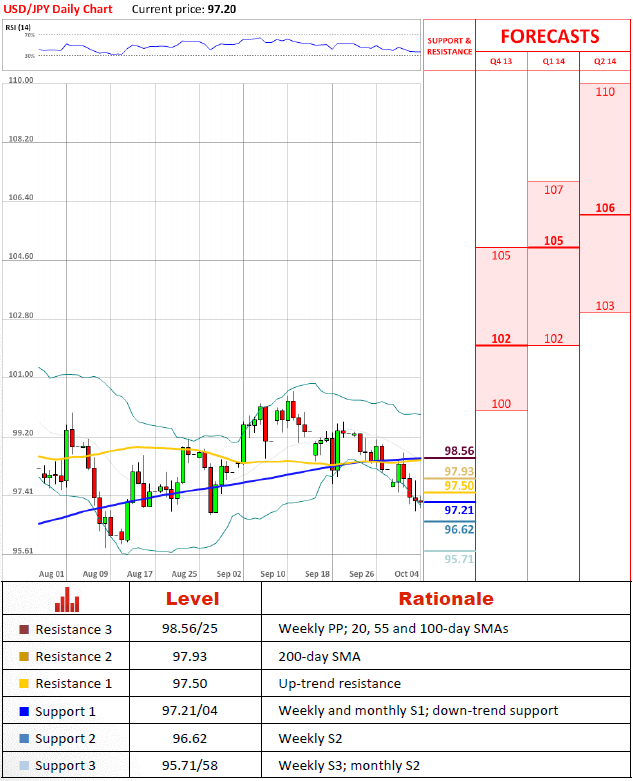Click the 110.00 price axis label
The height and width of the screenshot is (781, 633).
[x=21, y=80]
